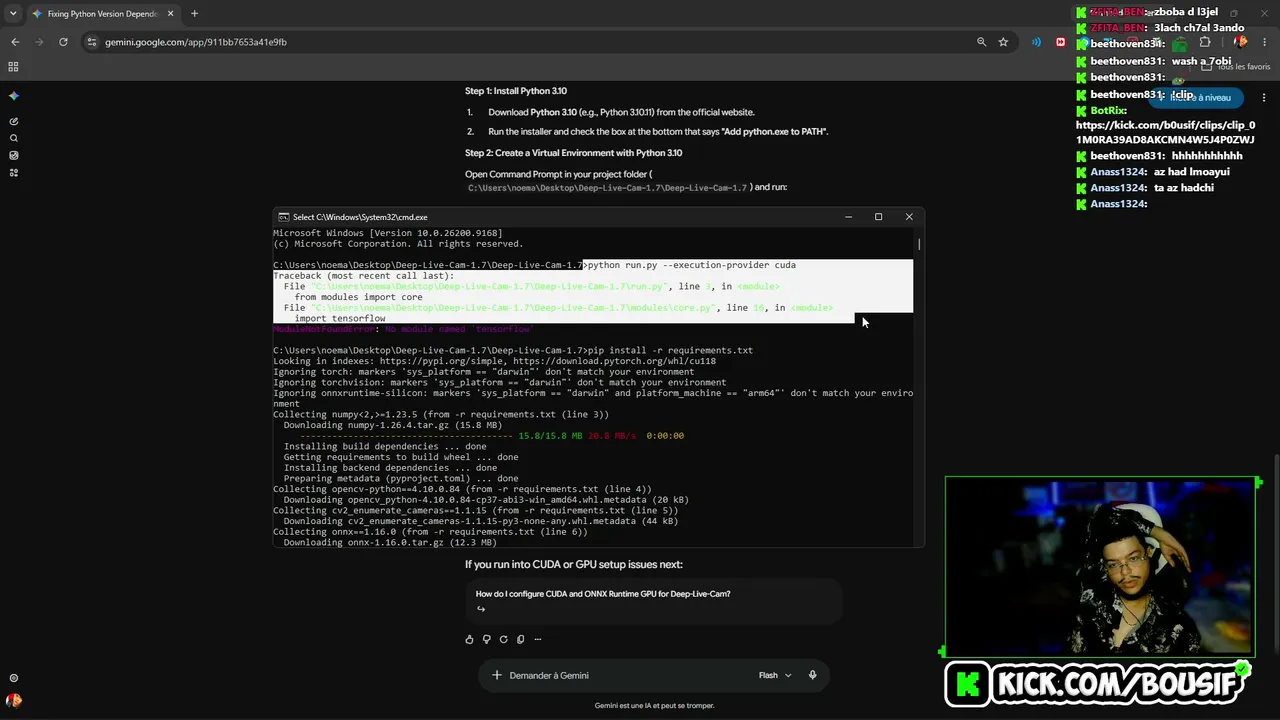Image resolution: width=1280 pixels, height=720 pixels.
Task: Close the cmd.exe window
Action: 909,217
